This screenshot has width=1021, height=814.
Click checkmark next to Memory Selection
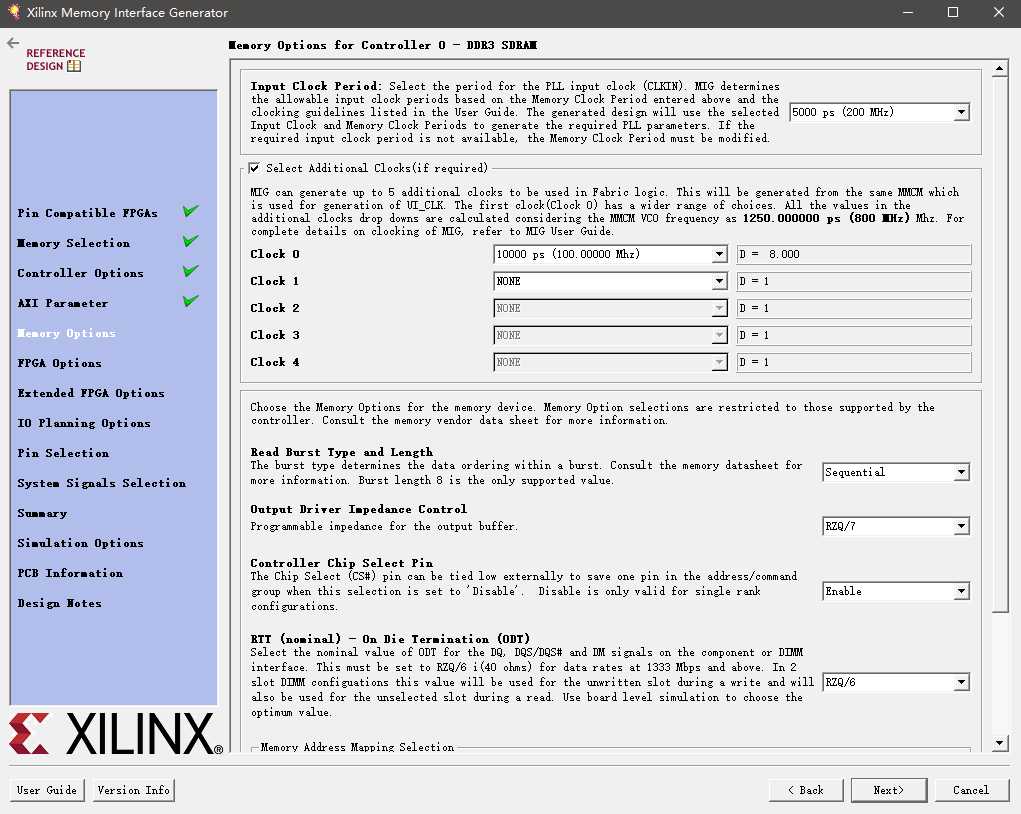click(190, 240)
